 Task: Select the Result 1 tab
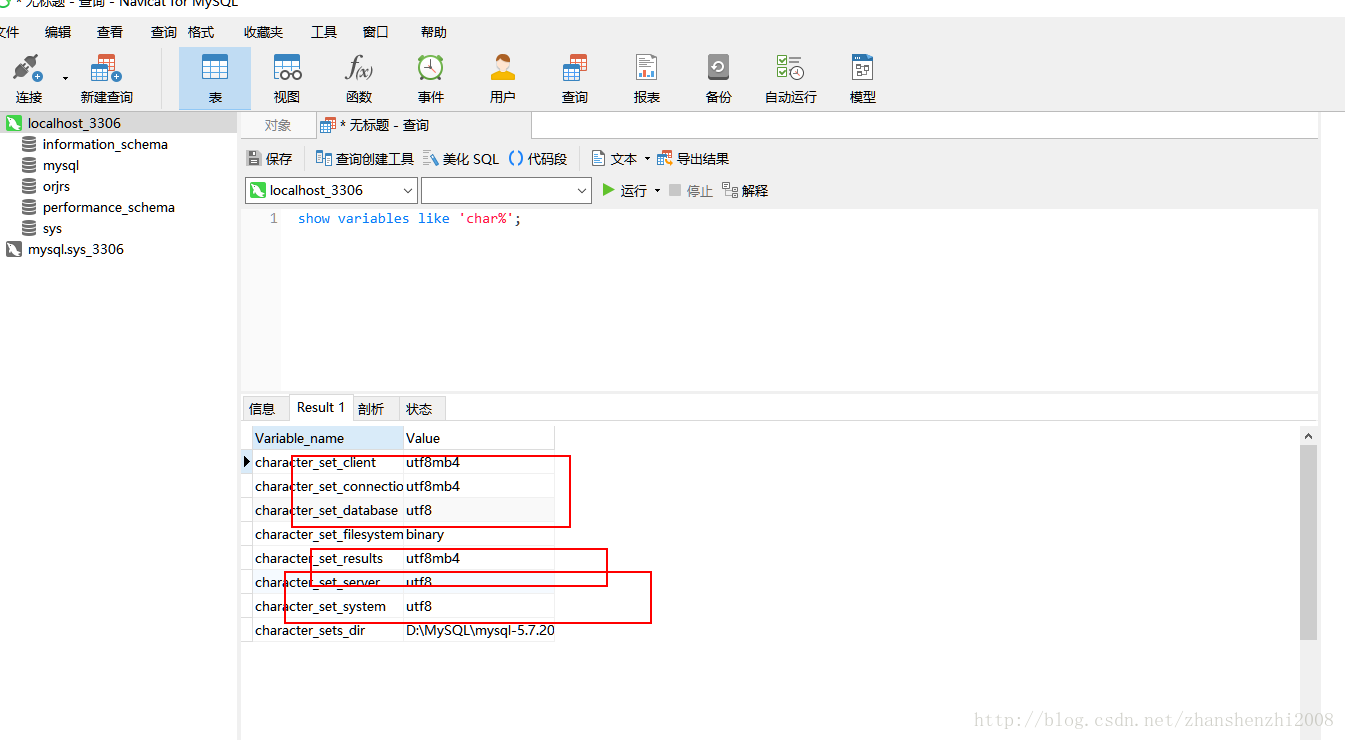pos(321,407)
